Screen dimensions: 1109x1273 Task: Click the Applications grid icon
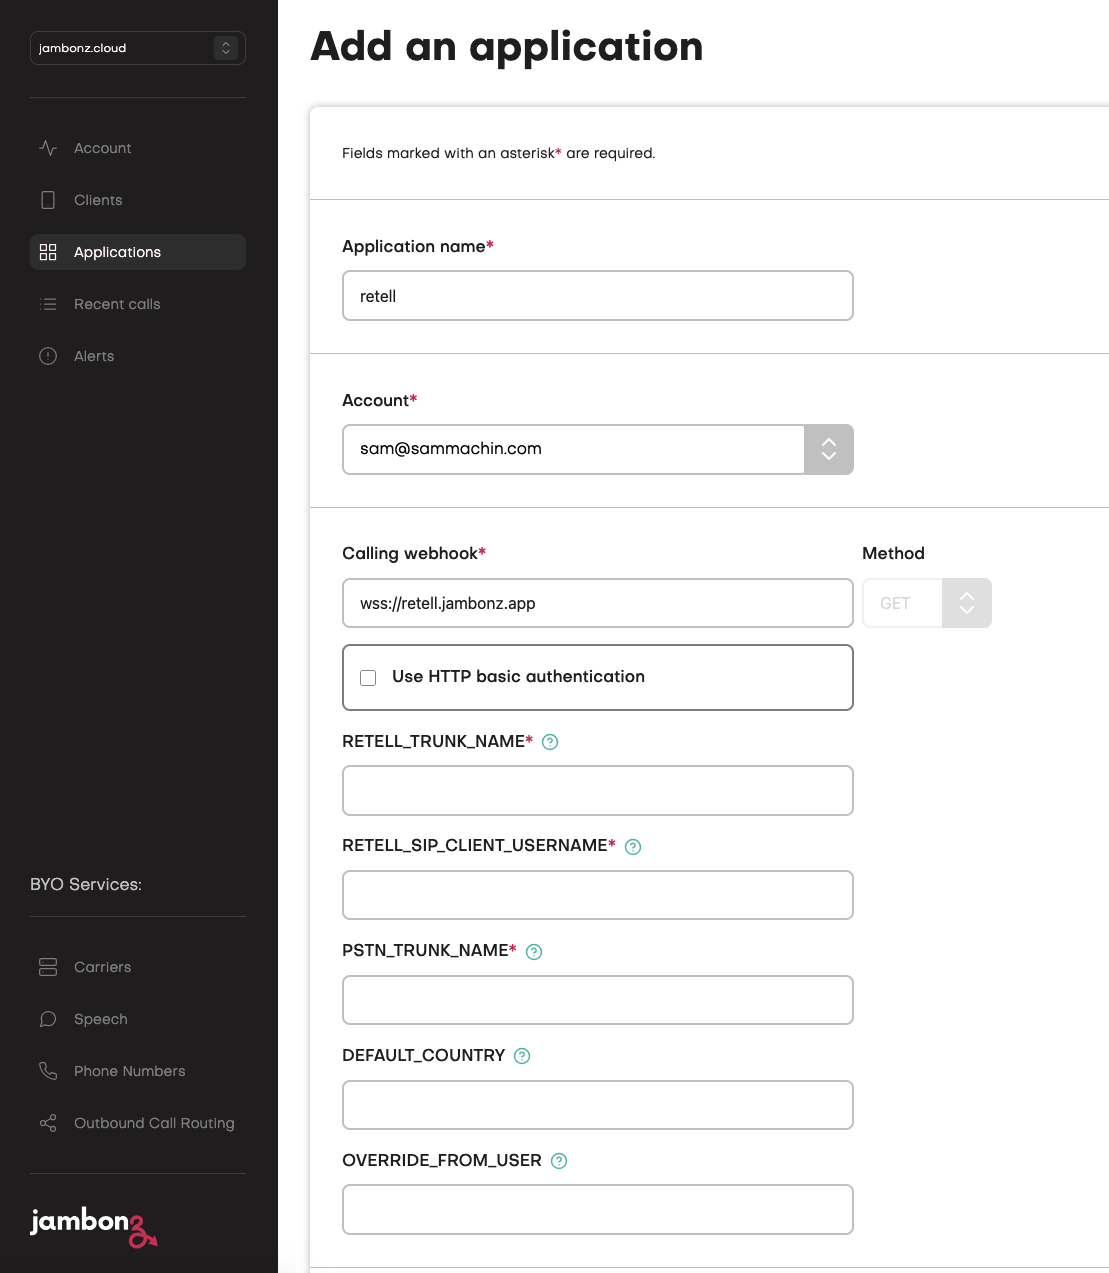[48, 252]
